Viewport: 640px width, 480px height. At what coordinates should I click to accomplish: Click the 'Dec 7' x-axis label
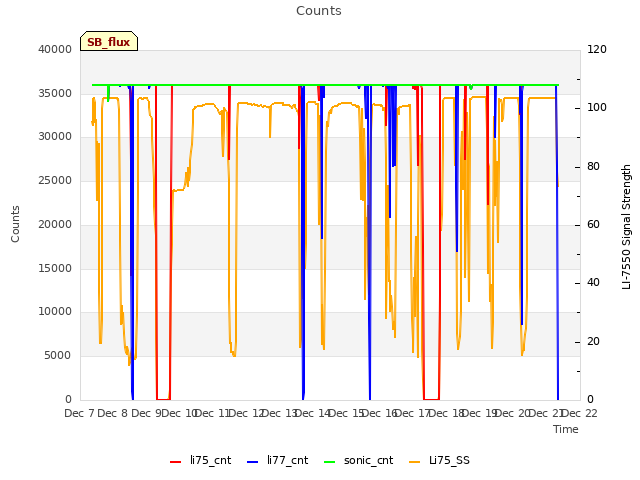point(80,413)
